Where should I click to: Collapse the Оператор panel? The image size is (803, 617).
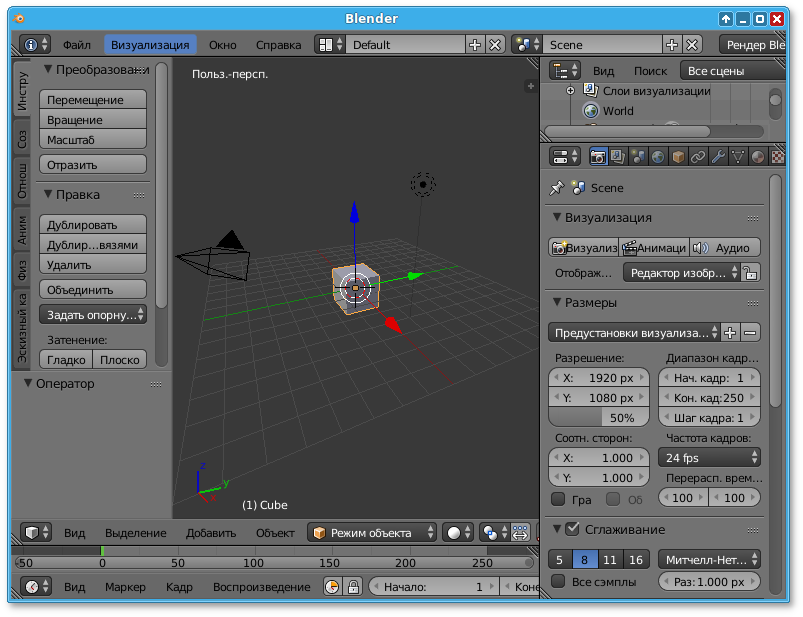(28, 384)
